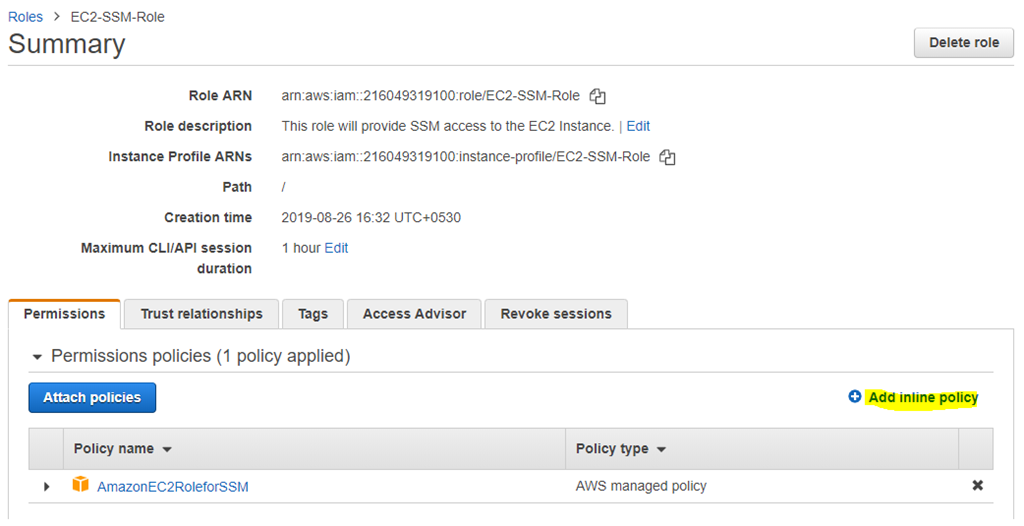This screenshot has width=1024, height=526.
Task: Click the role description text
Action: coord(447,126)
